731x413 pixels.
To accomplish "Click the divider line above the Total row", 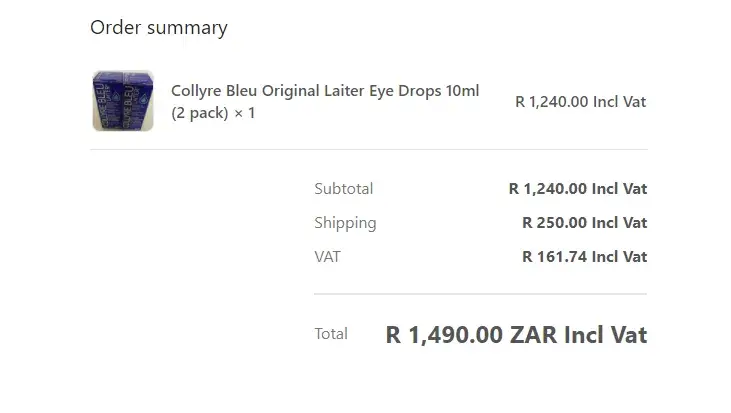I will point(480,294).
